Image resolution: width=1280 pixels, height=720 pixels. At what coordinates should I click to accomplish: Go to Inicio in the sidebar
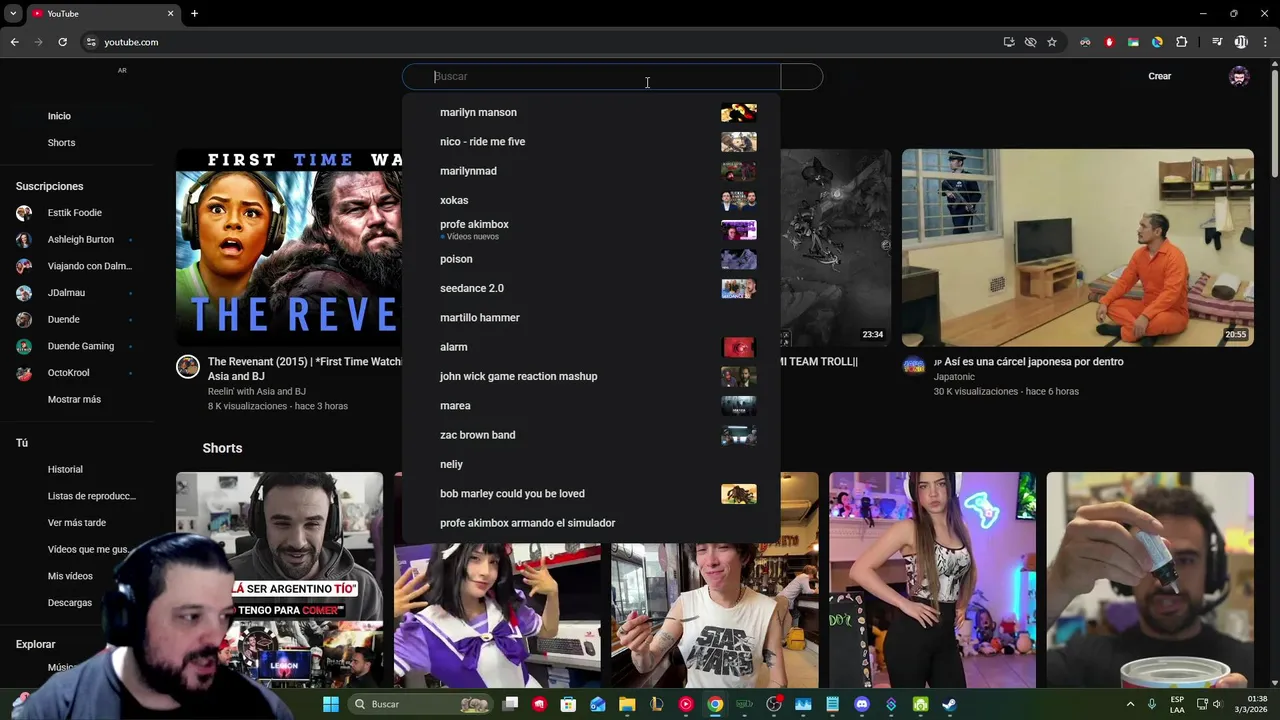(59, 116)
